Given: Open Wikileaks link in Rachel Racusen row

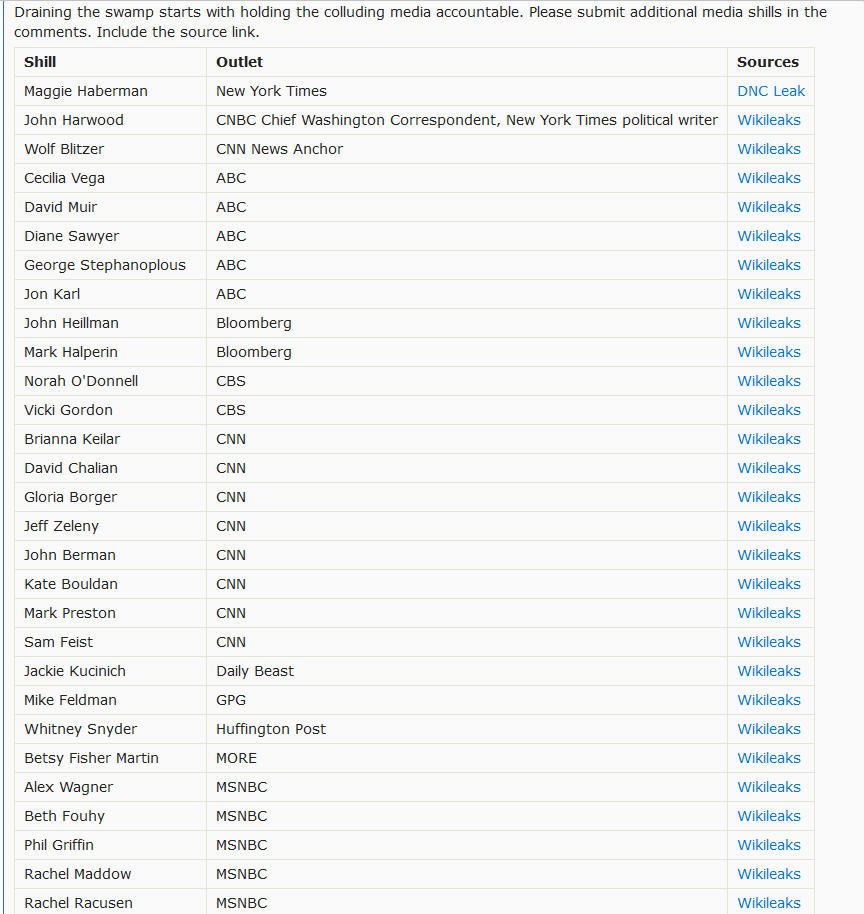Looking at the screenshot, I should tap(768, 903).
